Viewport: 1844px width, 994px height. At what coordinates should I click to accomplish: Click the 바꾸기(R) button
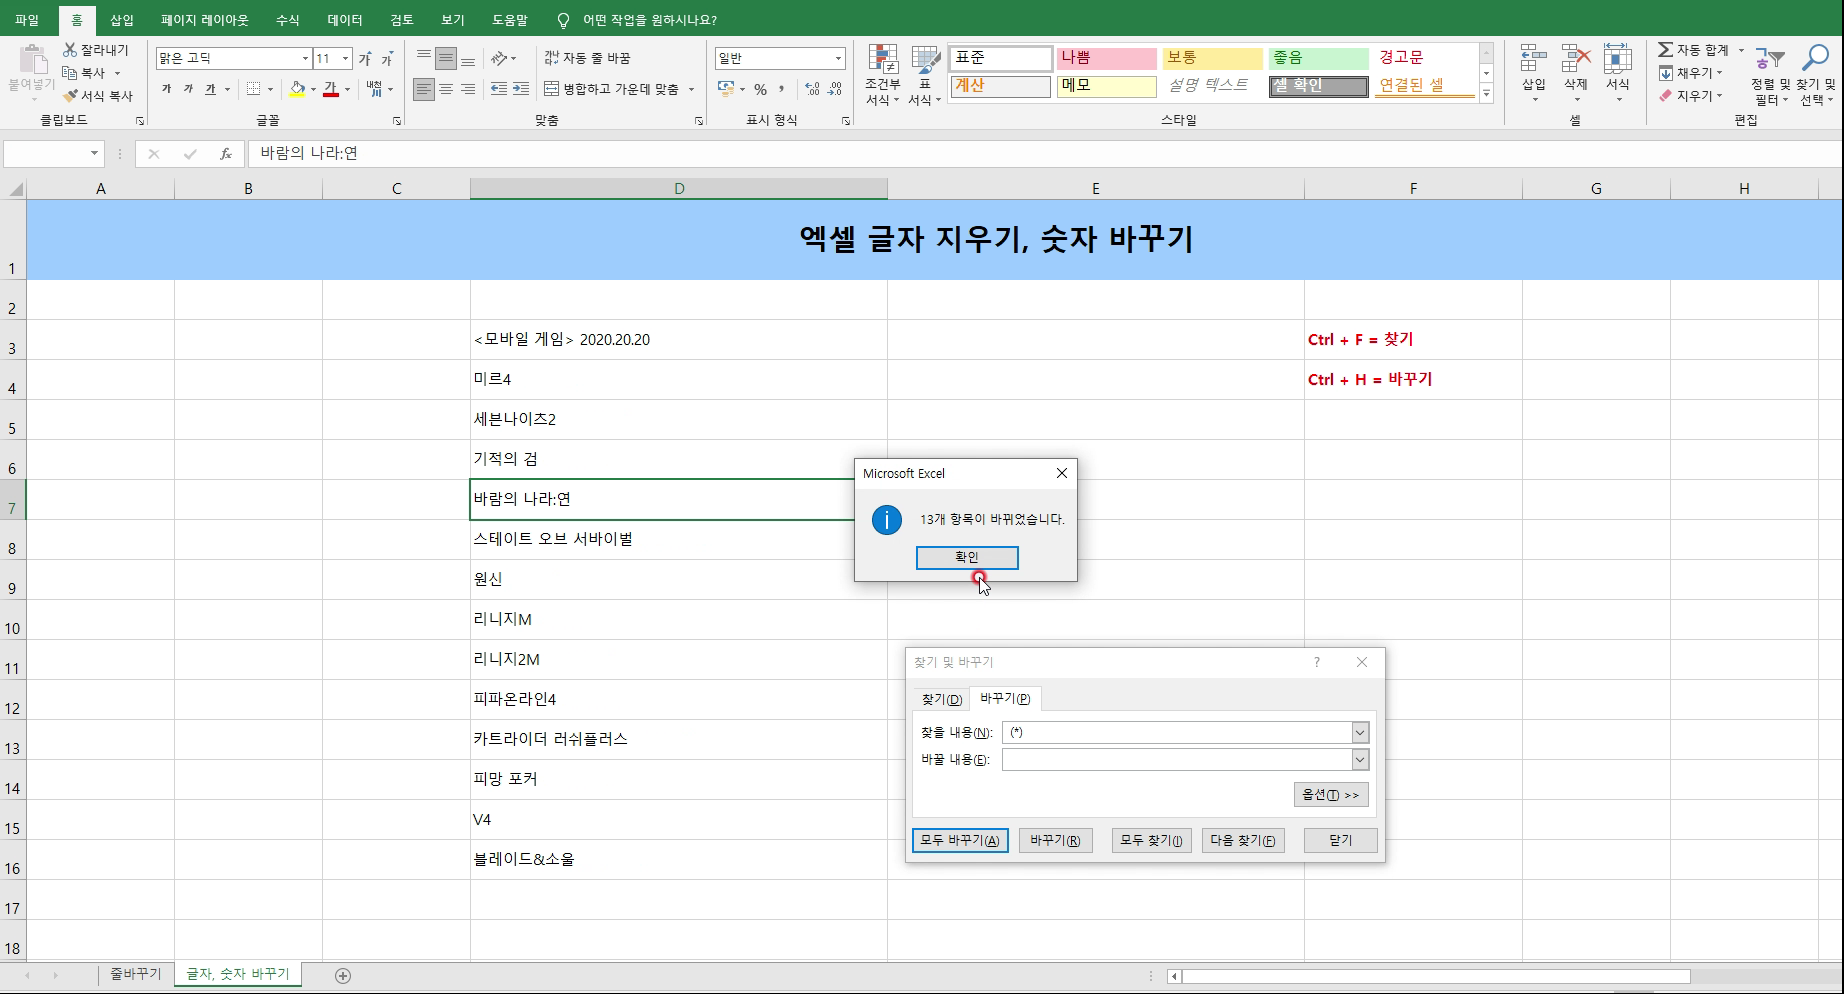coord(1055,840)
